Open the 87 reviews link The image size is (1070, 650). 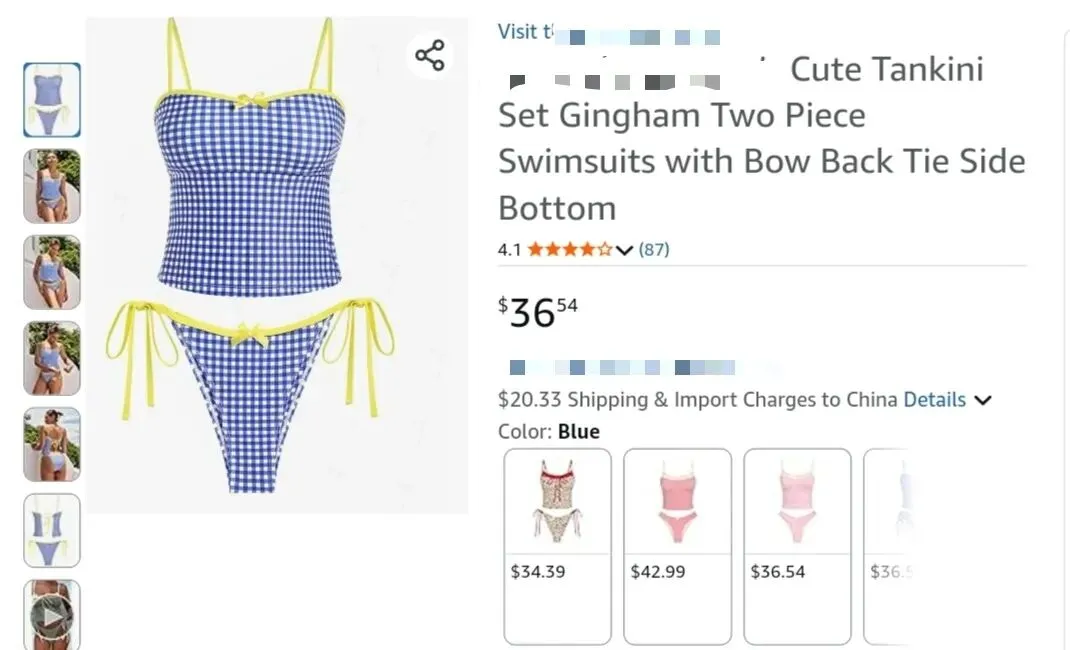(x=654, y=250)
